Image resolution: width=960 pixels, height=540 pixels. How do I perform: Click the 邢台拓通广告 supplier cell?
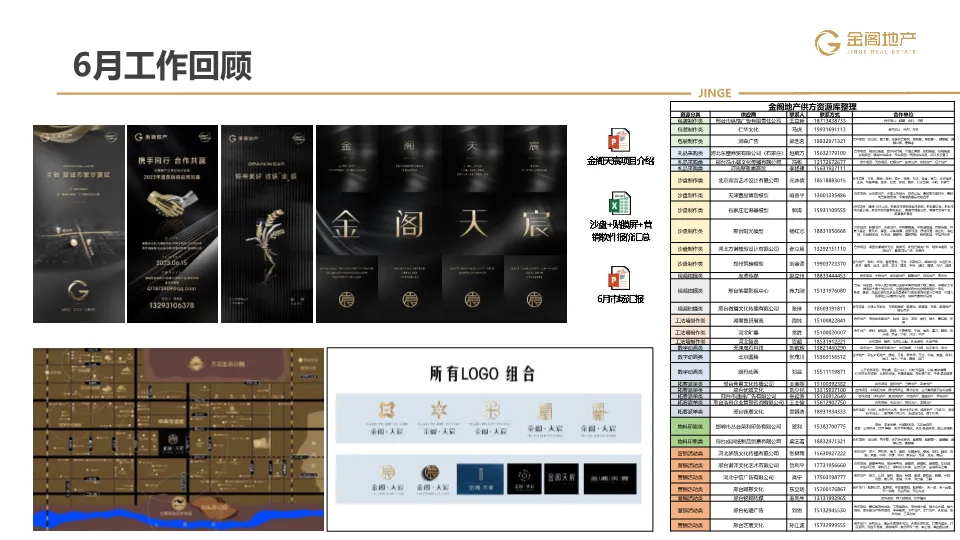click(748, 510)
